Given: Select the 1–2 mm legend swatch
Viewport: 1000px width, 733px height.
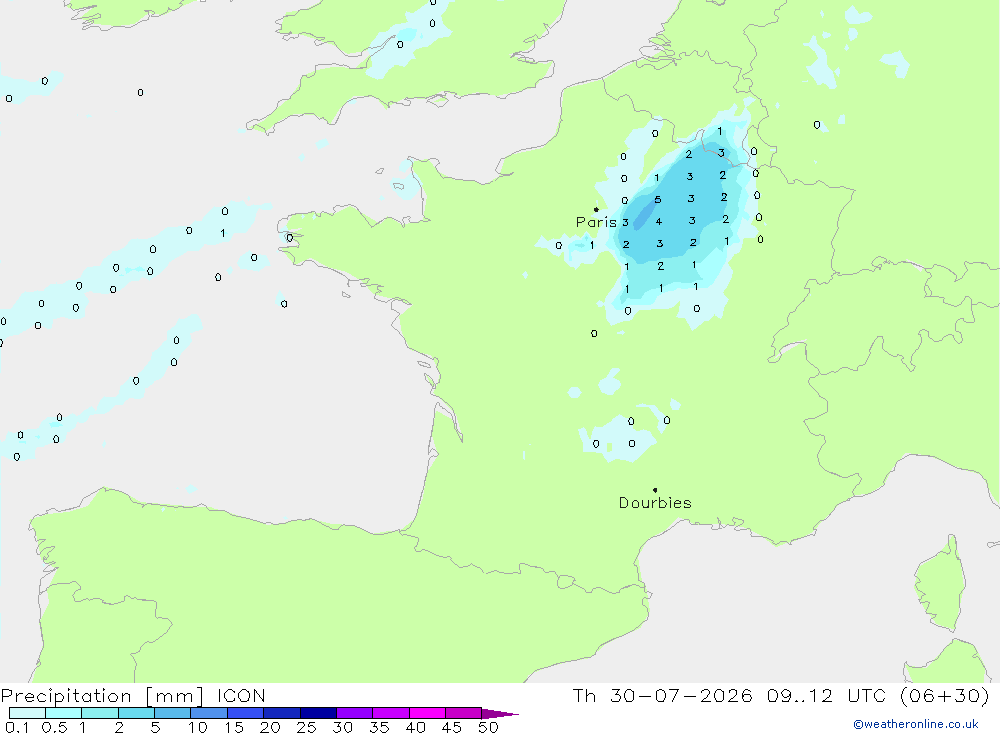Looking at the screenshot, I should (x=100, y=713).
